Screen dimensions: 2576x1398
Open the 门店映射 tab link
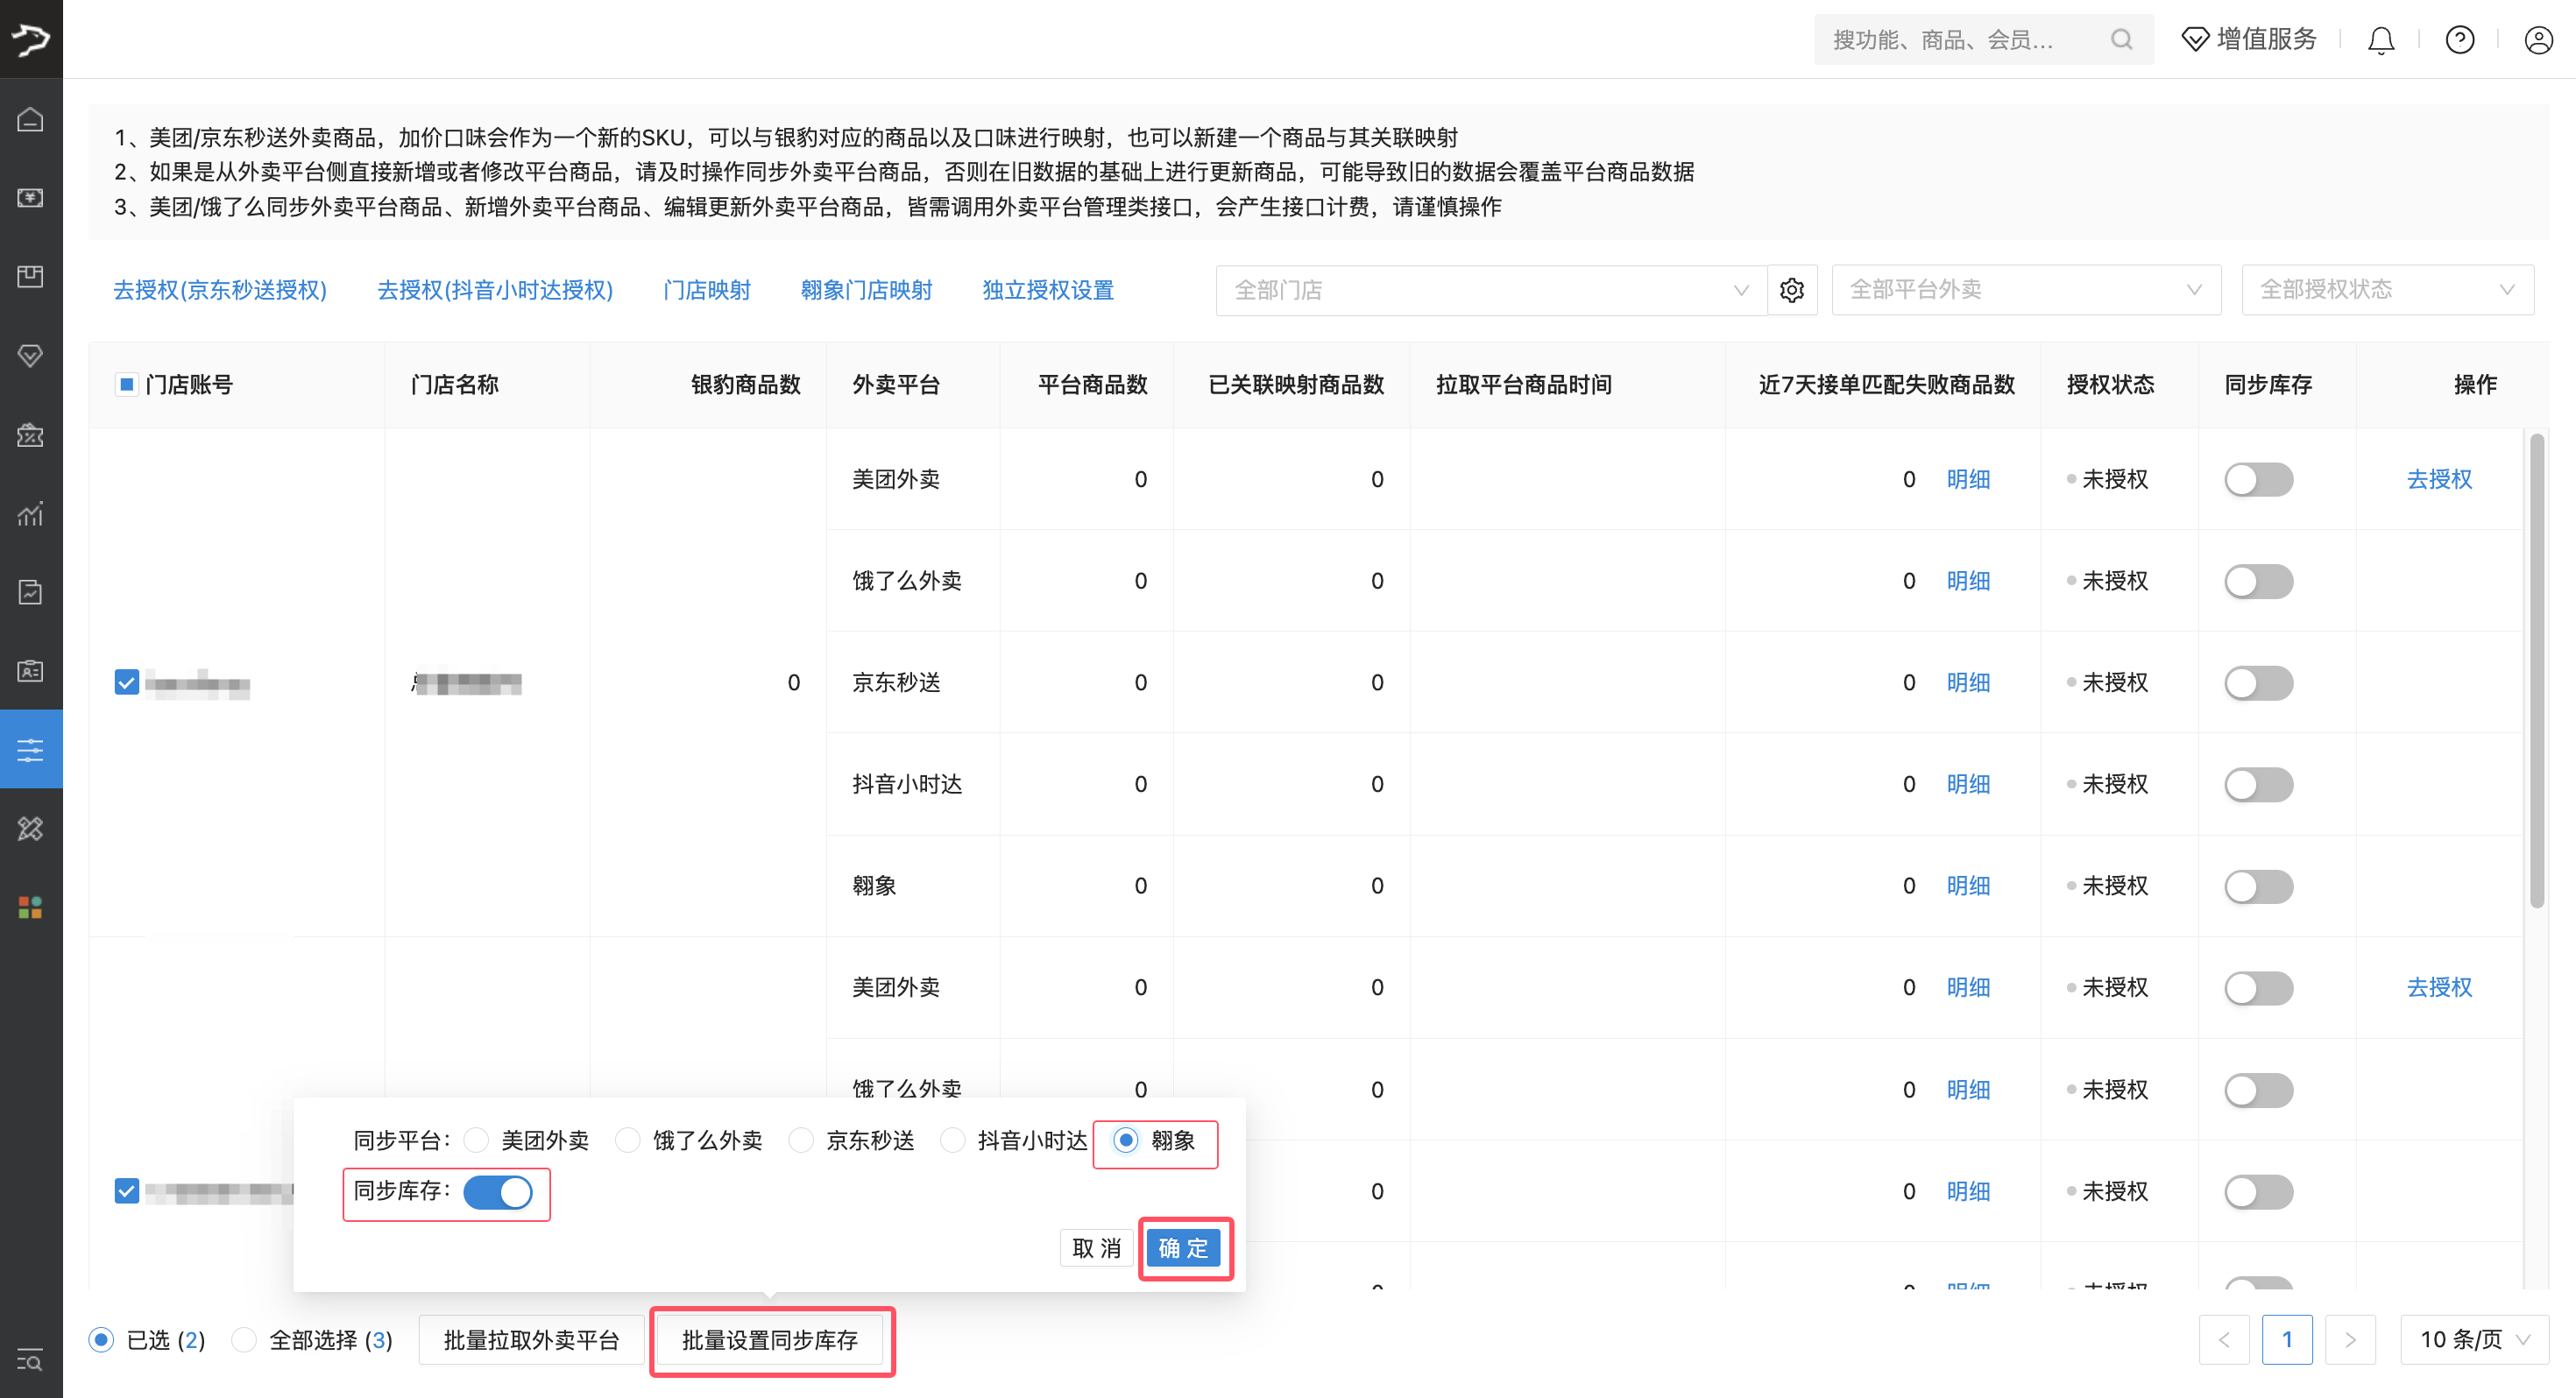click(706, 290)
